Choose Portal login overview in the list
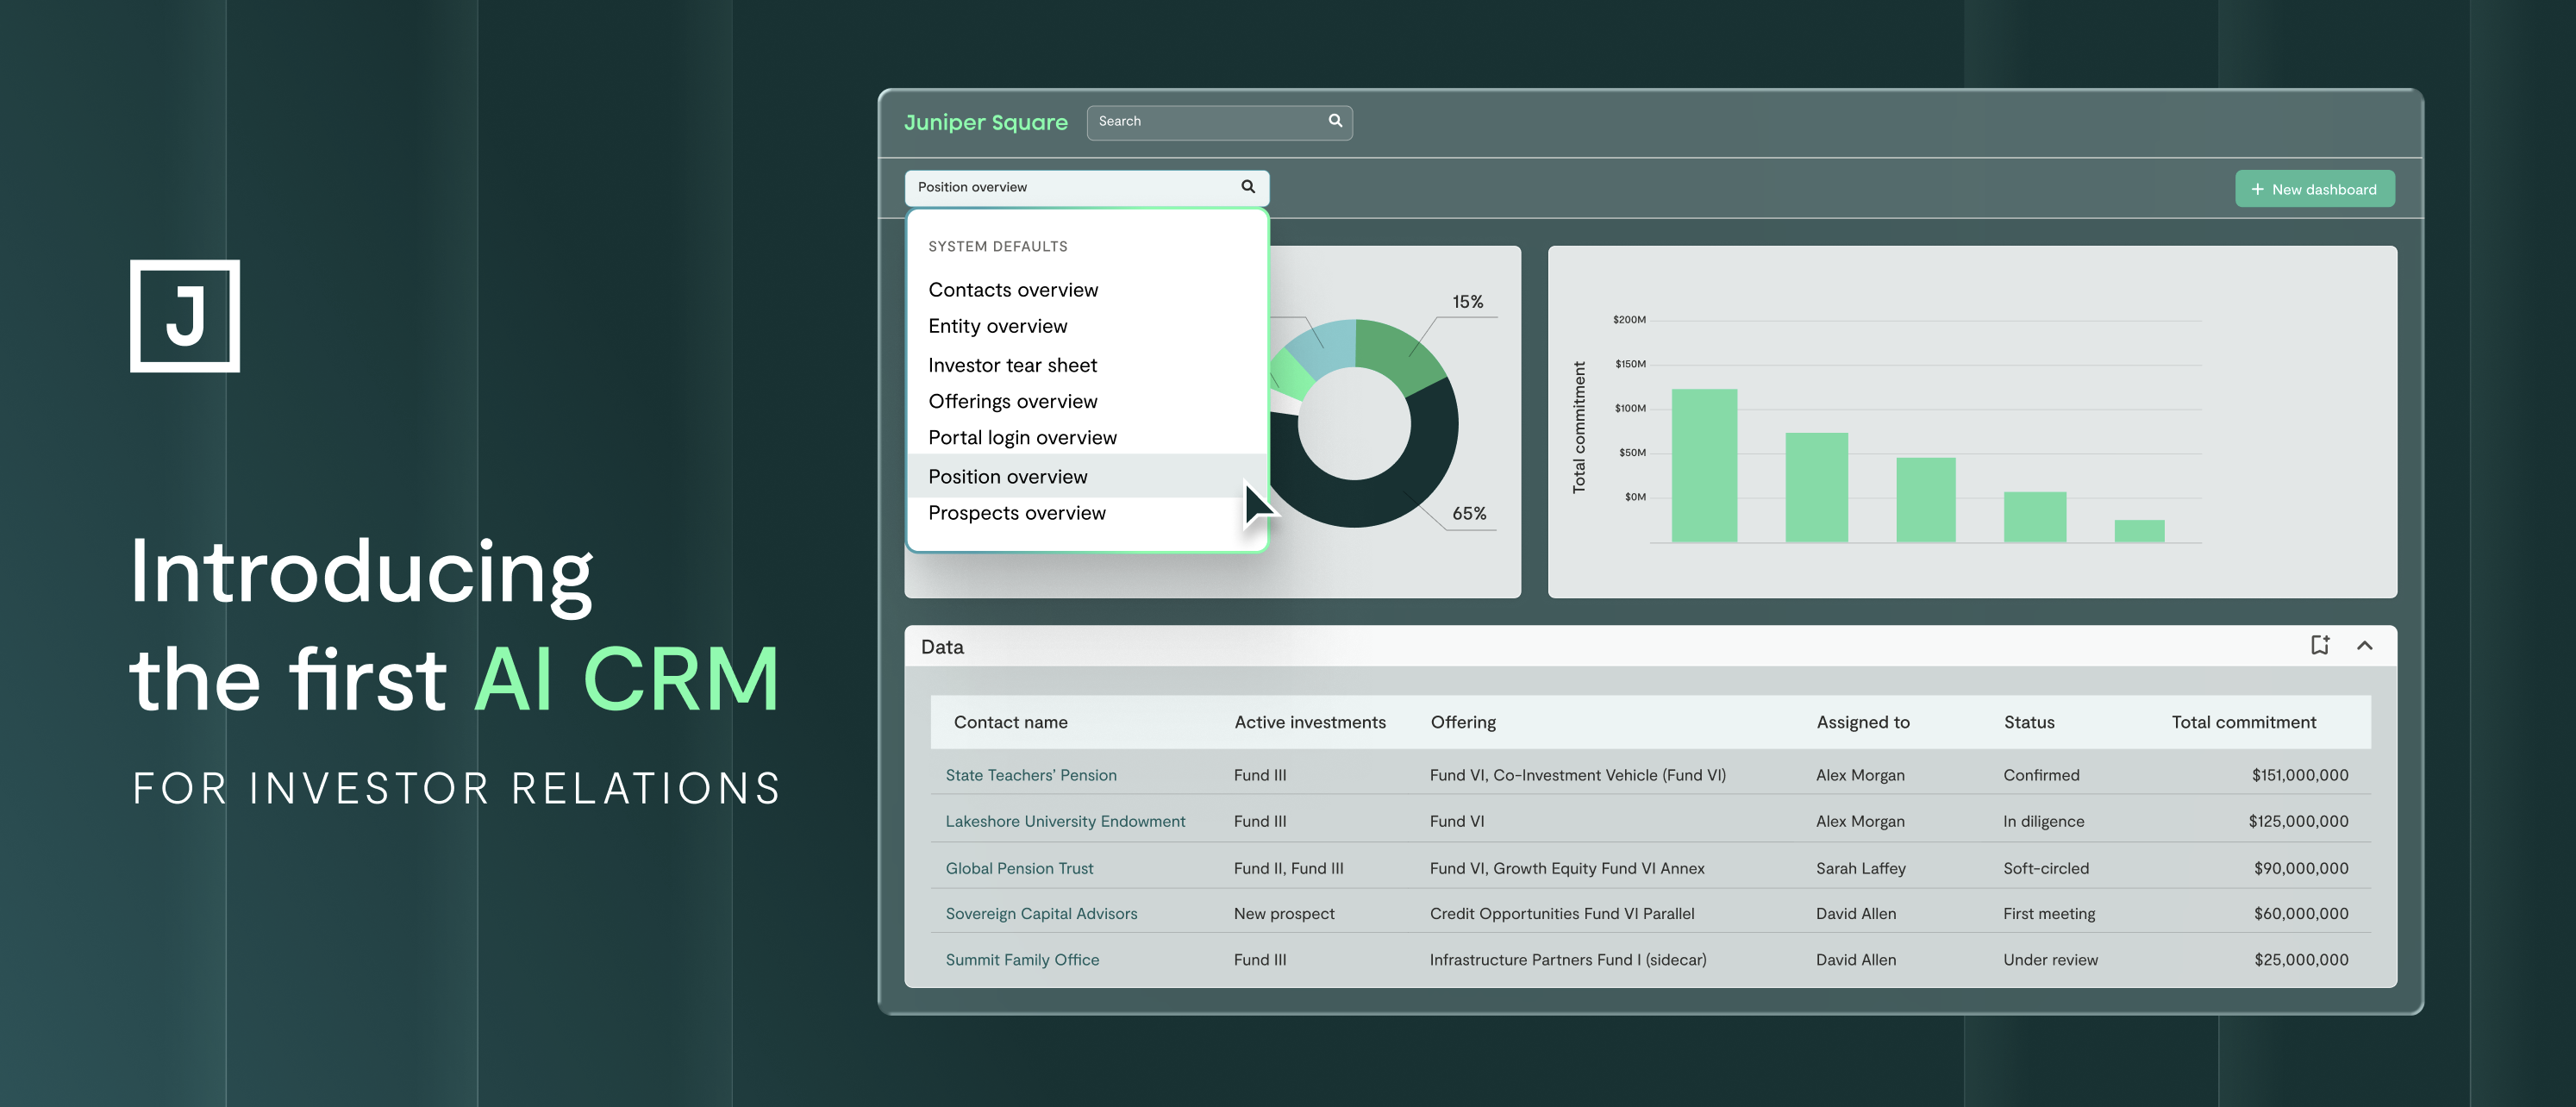Viewport: 2576px width, 1107px height. [x=1022, y=438]
